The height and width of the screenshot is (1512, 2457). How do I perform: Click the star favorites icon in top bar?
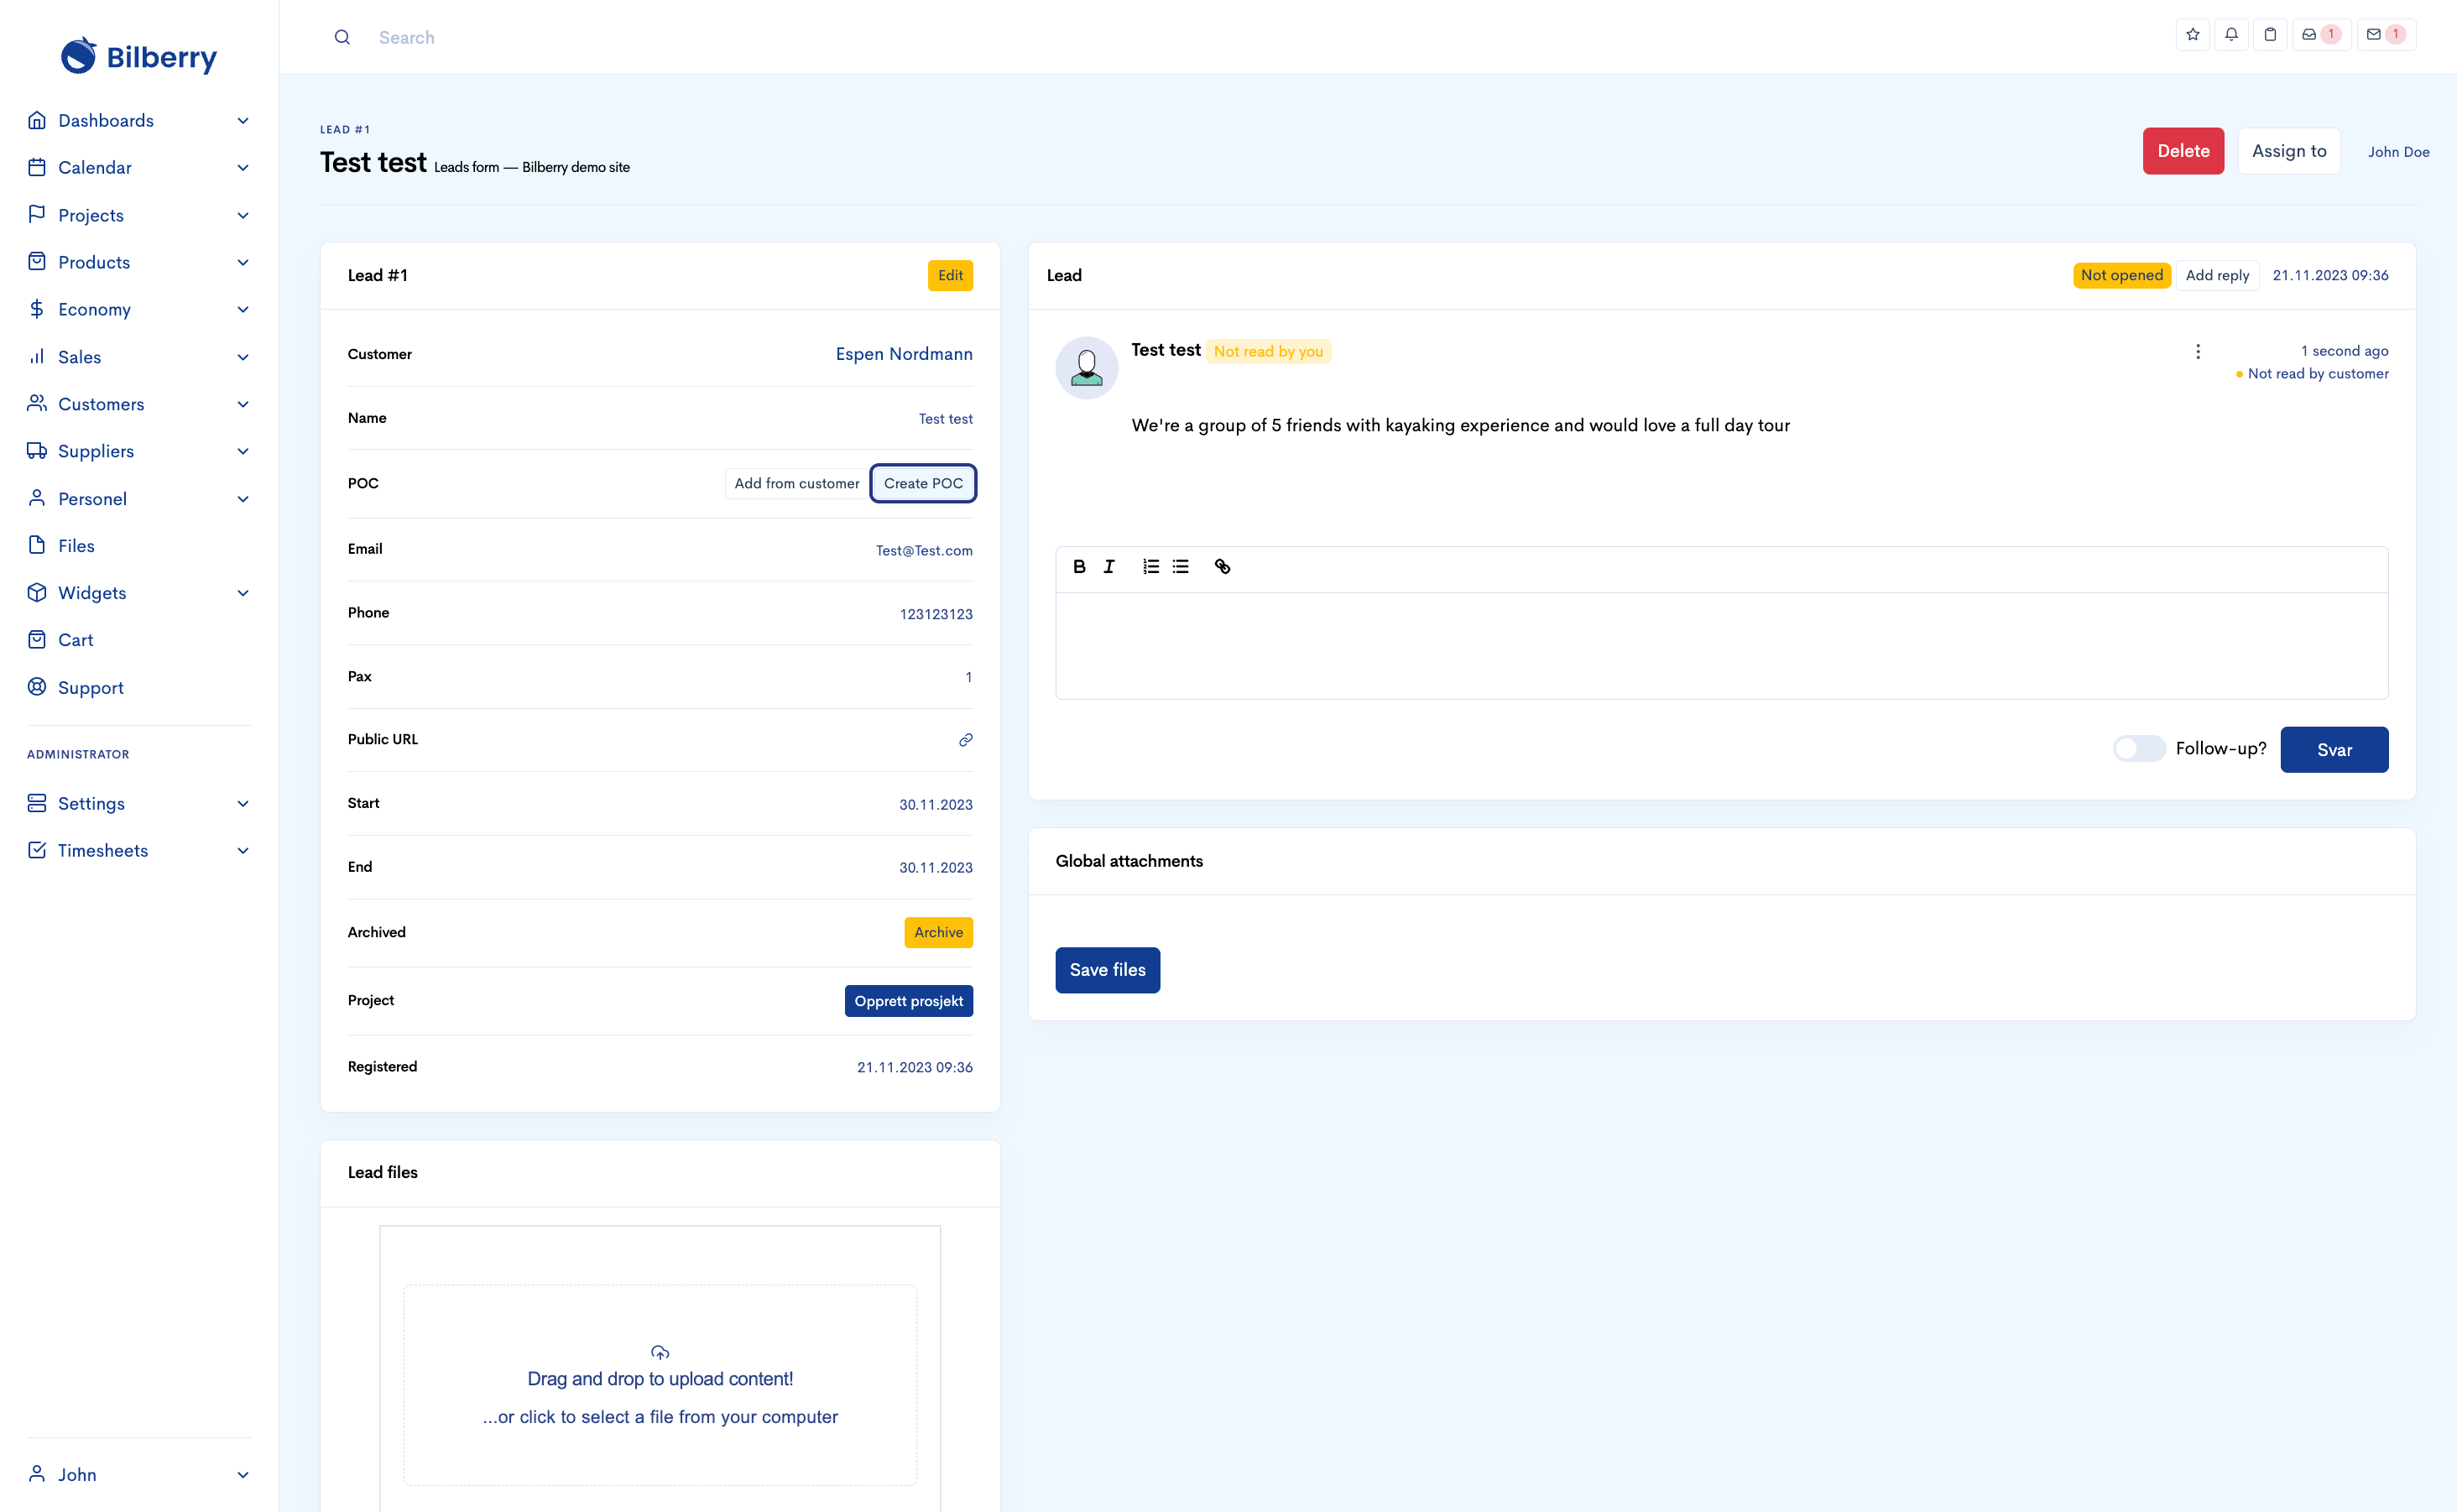(x=2192, y=35)
